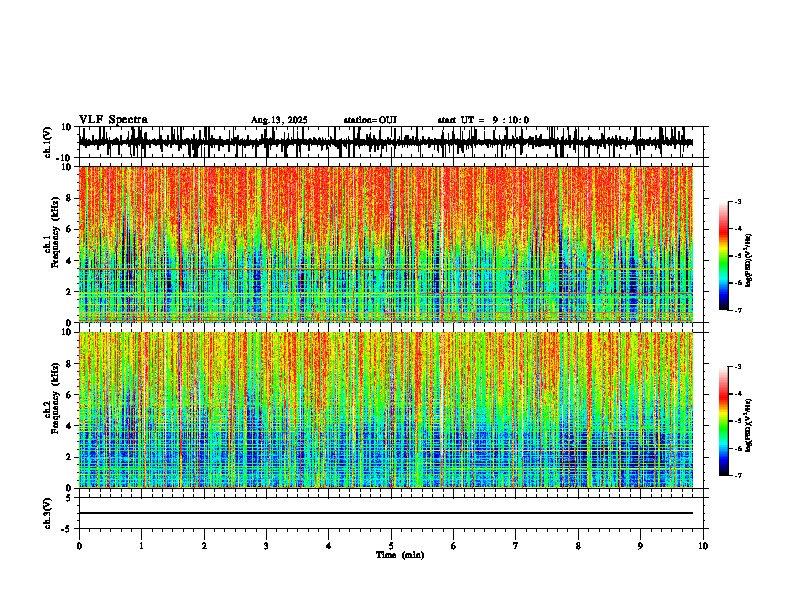792x612 pixels.
Task: Click the ch.1 spectrogram panel
Action: coord(391,244)
